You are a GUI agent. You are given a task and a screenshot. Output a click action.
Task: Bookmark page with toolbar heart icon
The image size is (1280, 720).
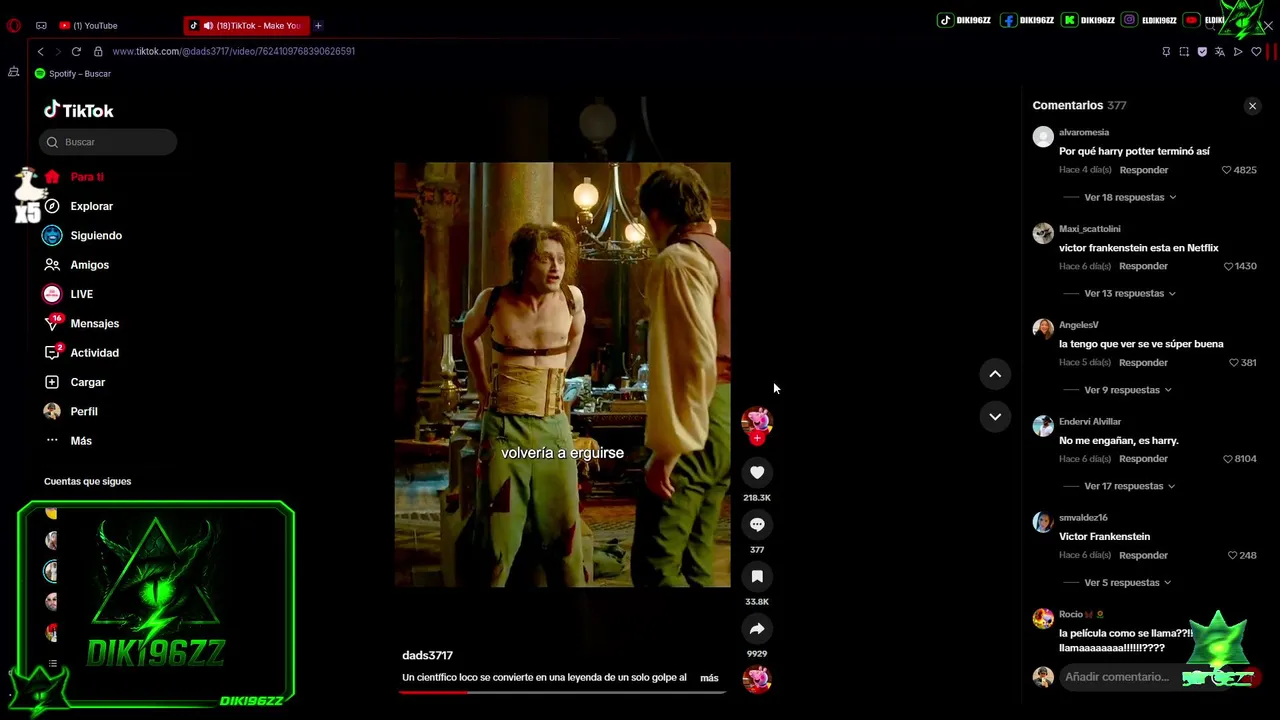coord(1256,51)
